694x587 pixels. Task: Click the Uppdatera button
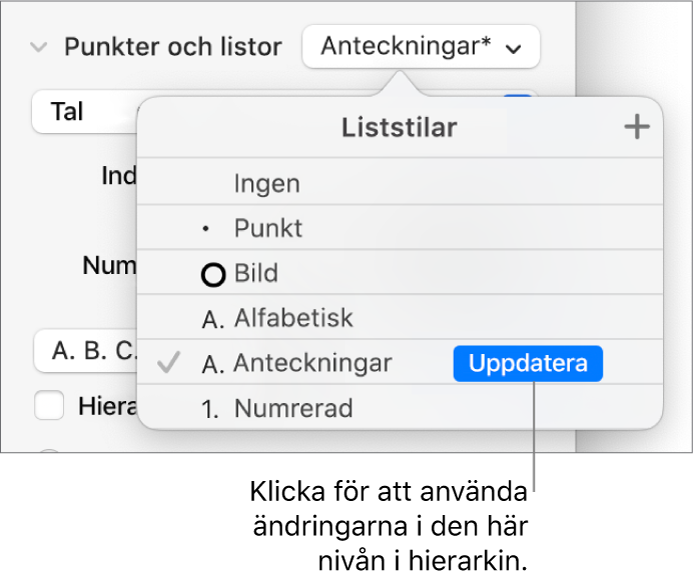[x=528, y=363]
